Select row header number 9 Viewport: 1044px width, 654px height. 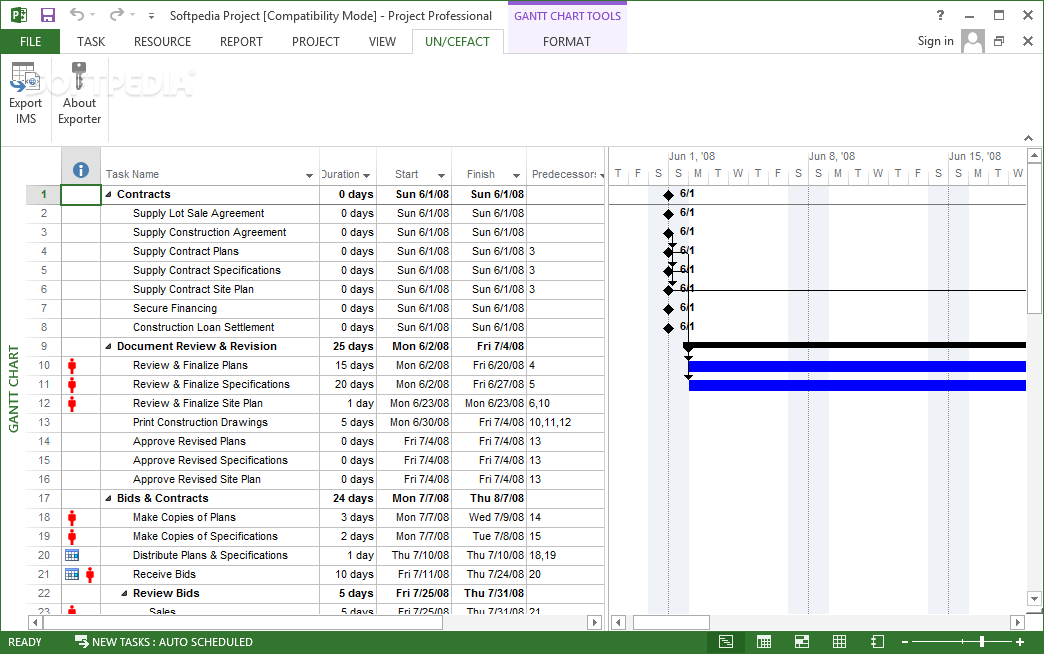[43, 346]
